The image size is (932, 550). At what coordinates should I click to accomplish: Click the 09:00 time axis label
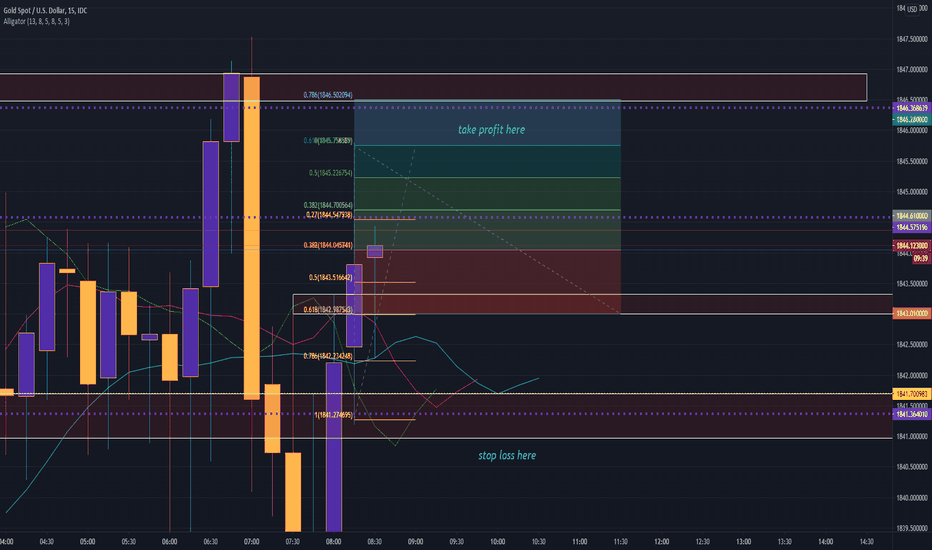(x=415, y=542)
